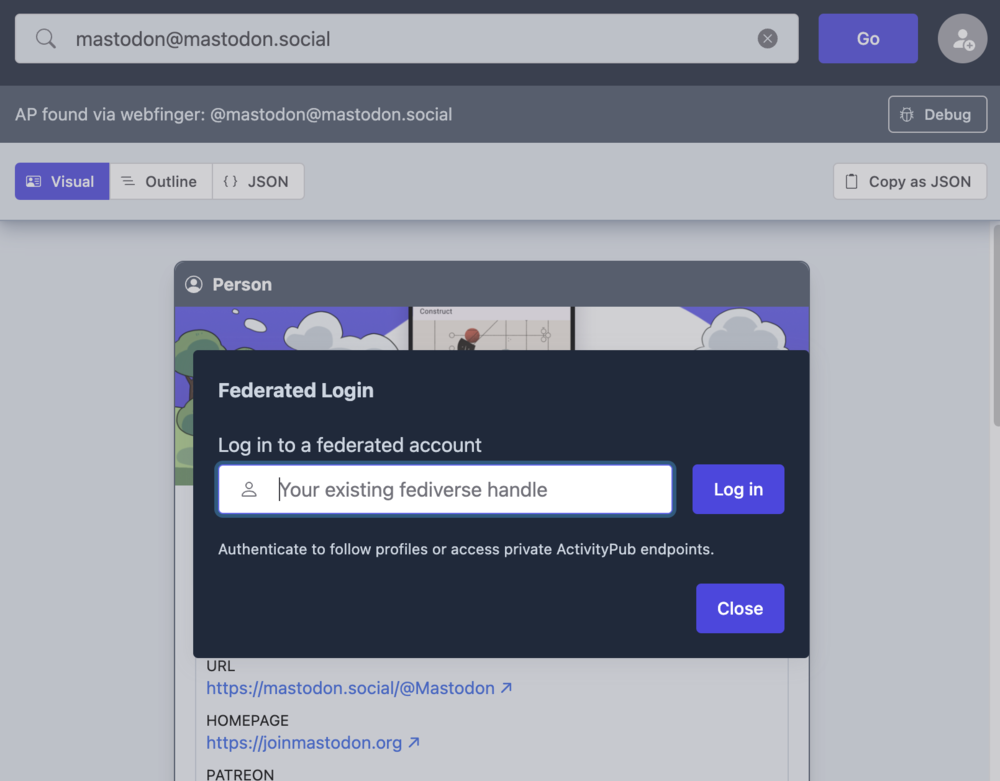Open the joinmastodon.org homepage link
This screenshot has width=1000, height=781.
point(304,743)
